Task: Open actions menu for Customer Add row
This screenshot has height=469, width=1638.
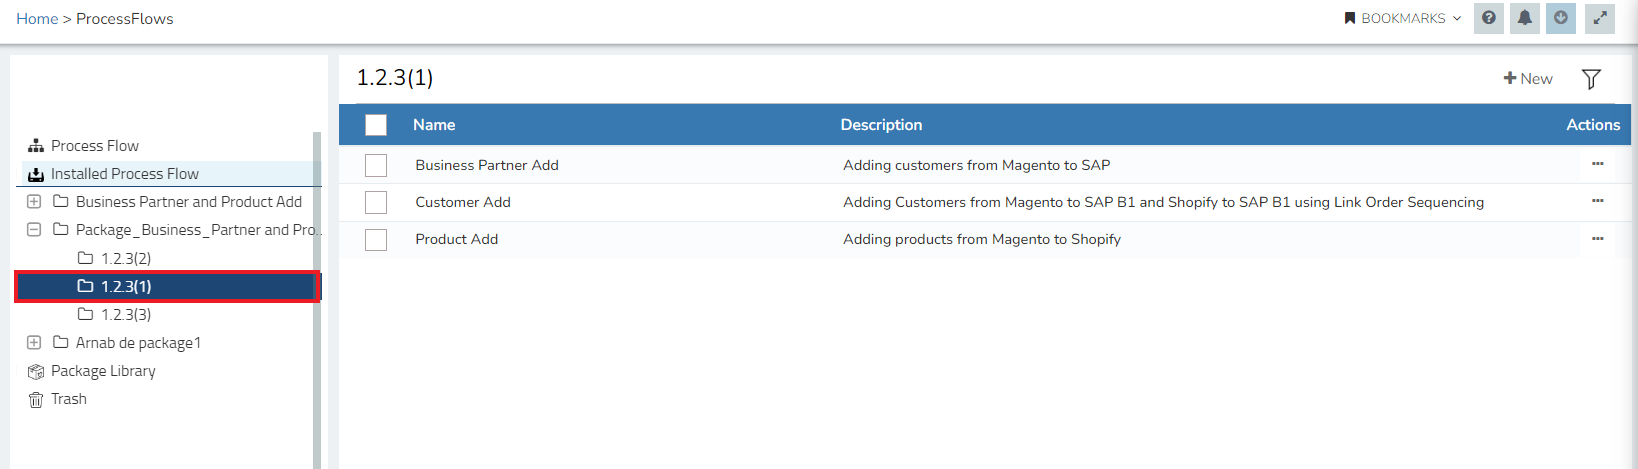Action: click(1597, 201)
